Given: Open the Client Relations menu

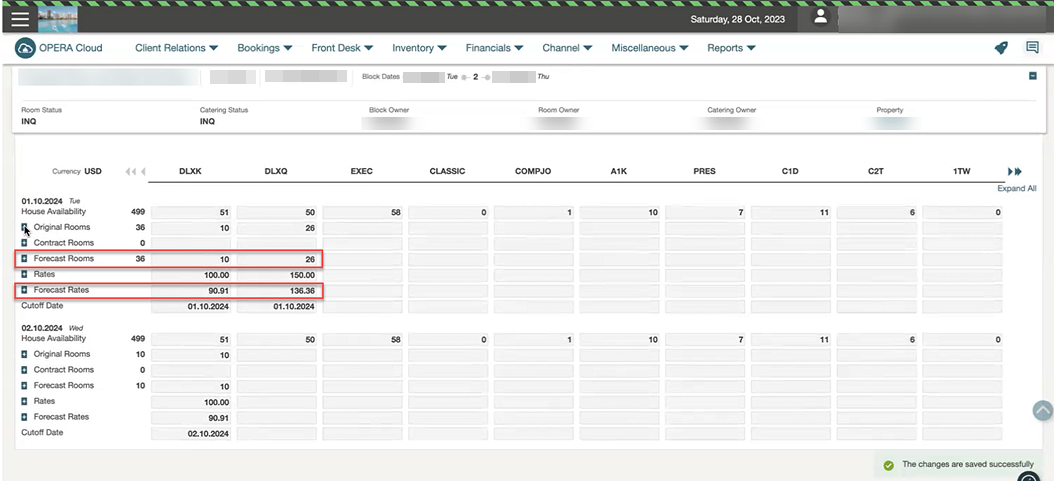Looking at the screenshot, I should pos(177,48).
